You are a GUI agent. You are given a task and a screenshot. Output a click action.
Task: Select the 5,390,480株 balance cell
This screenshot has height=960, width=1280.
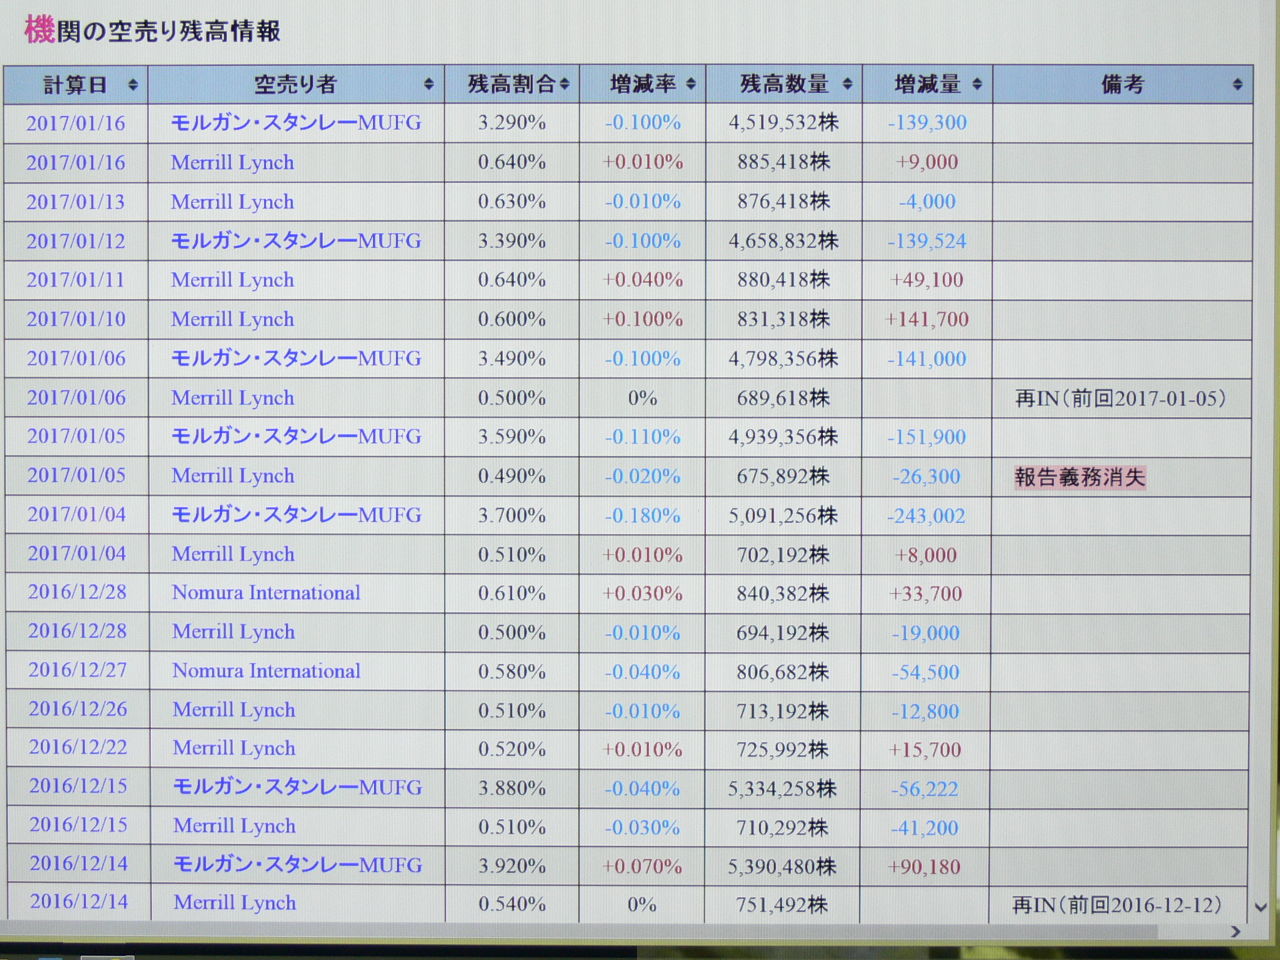coord(782,867)
